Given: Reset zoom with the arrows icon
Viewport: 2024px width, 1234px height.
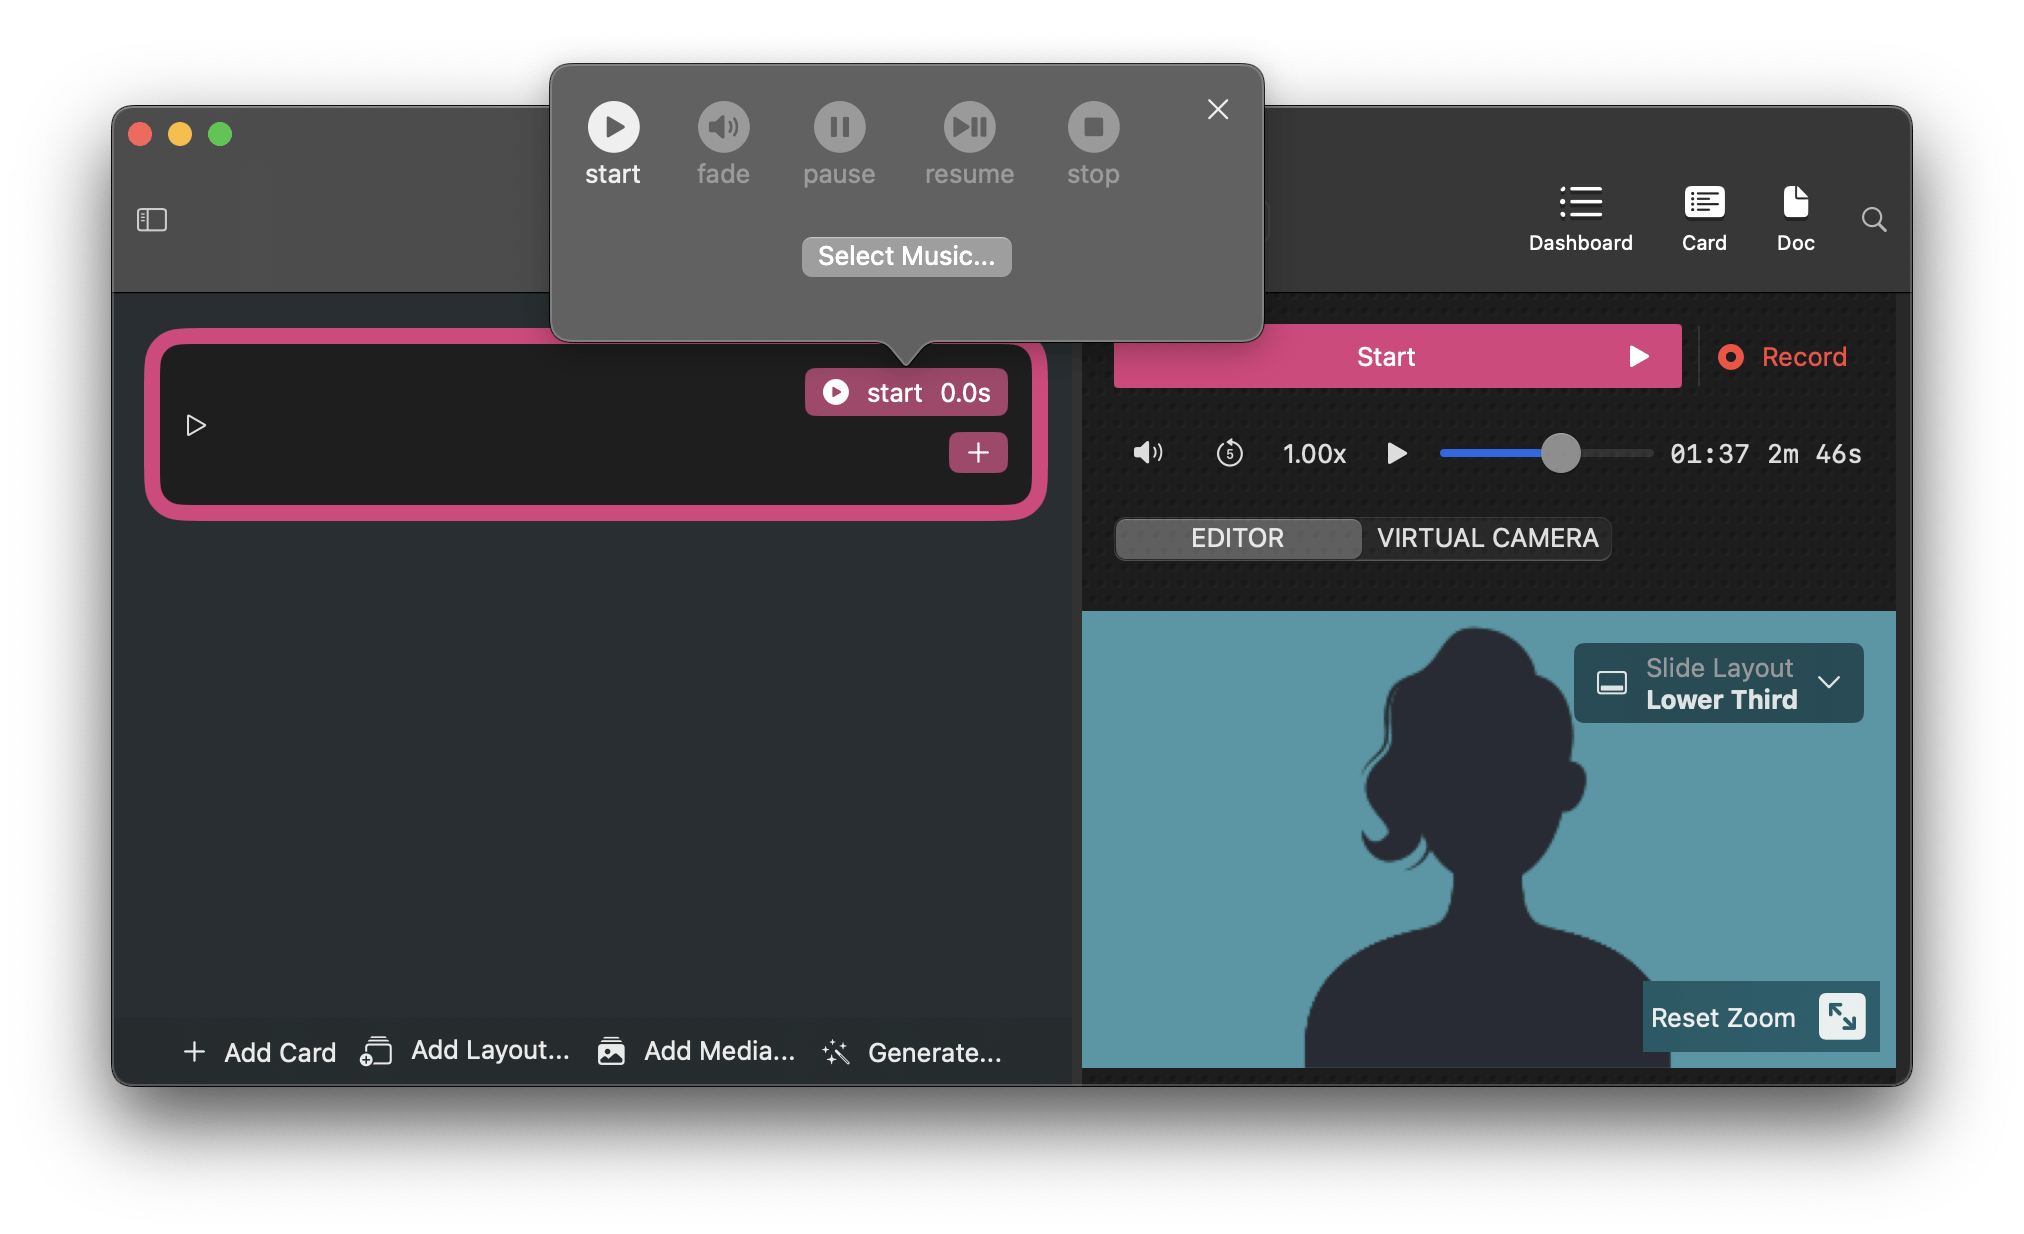Looking at the screenshot, I should pyautogui.click(x=1842, y=1017).
